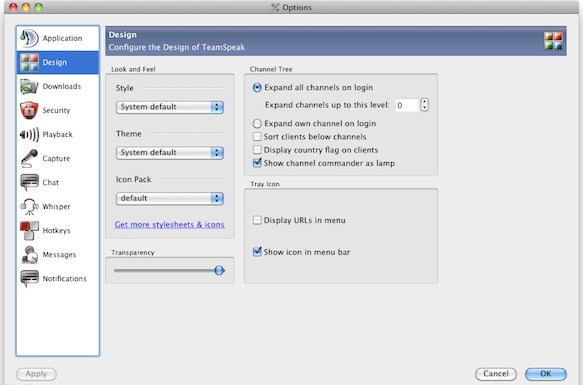Open the Notifications bubble icon
The height and width of the screenshot is (385, 583).
pyautogui.click(x=29, y=279)
